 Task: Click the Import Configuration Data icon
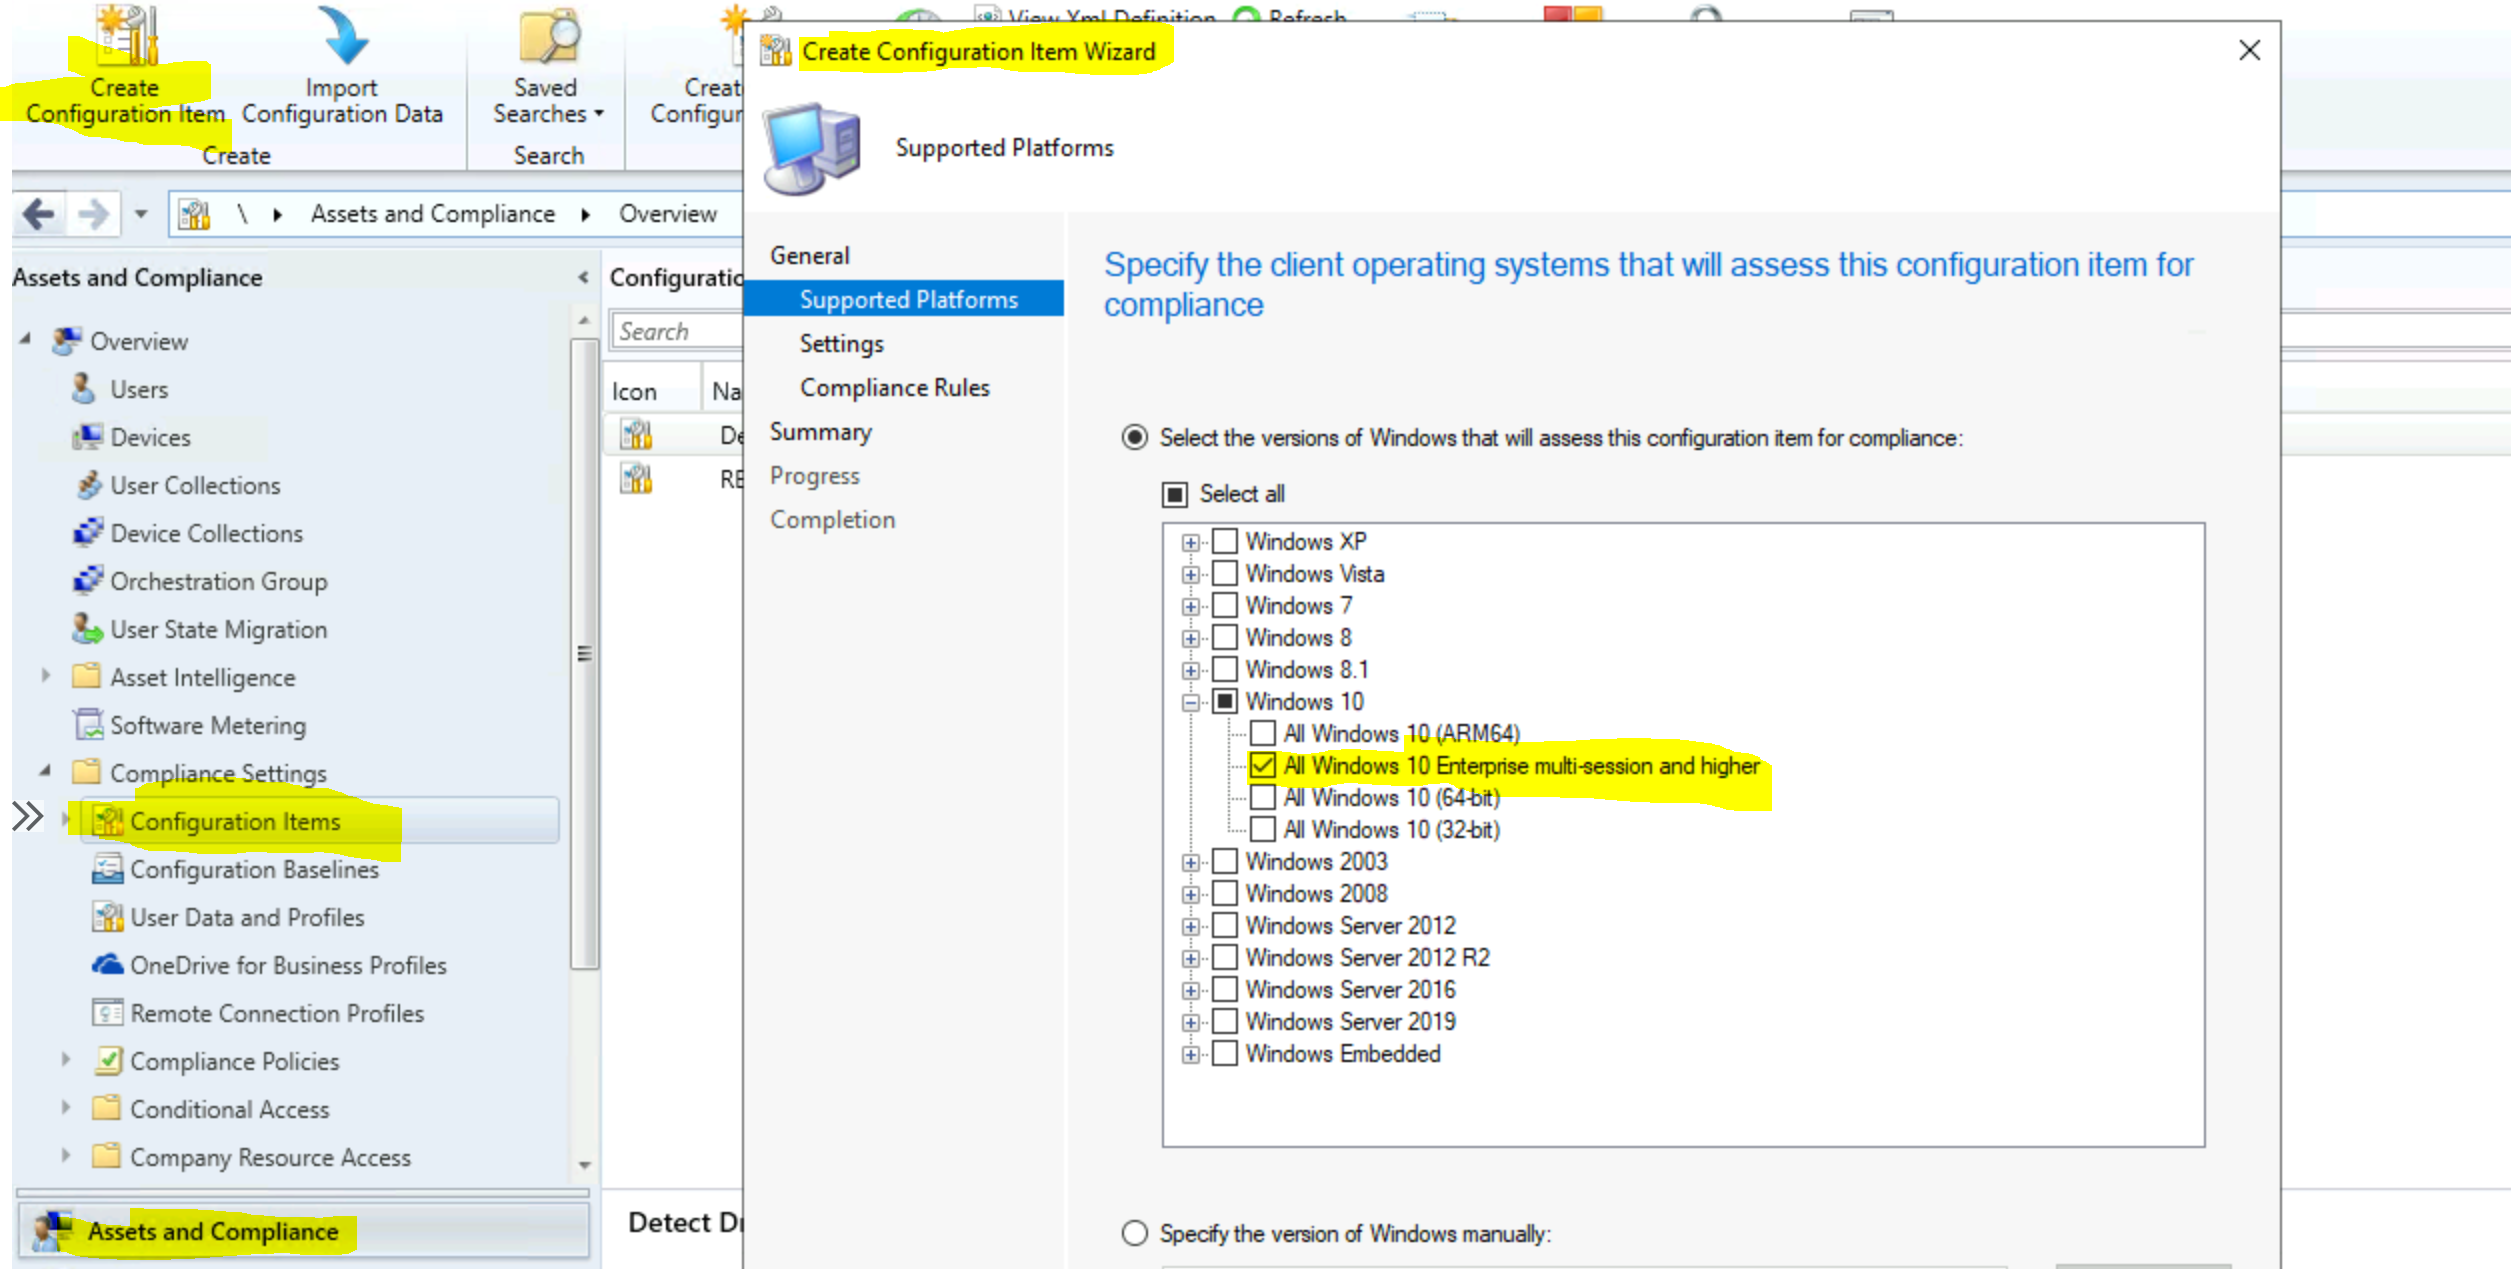click(x=343, y=36)
